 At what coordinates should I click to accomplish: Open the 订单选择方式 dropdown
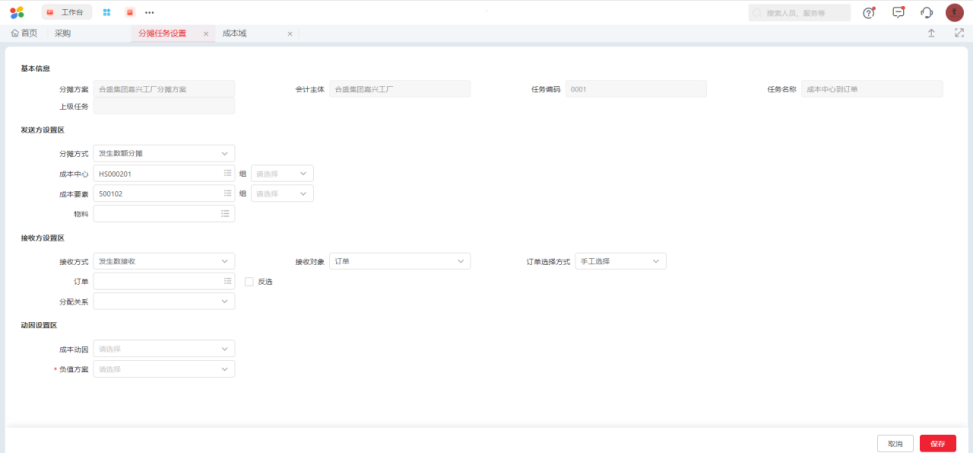(621, 261)
